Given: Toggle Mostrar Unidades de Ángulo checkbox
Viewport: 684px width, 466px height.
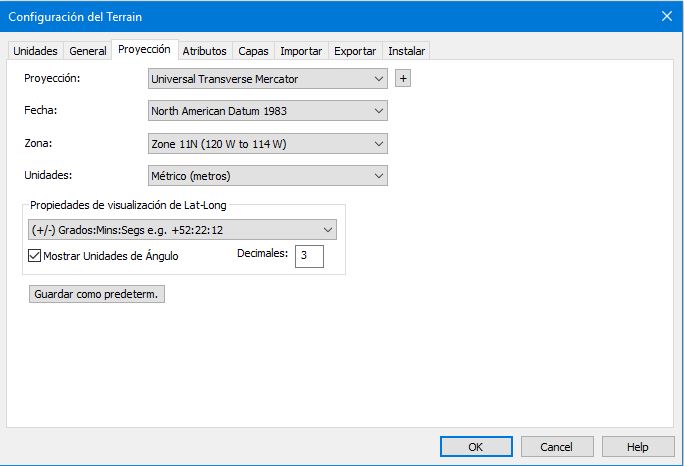Looking at the screenshot, I should click(35, 257).
